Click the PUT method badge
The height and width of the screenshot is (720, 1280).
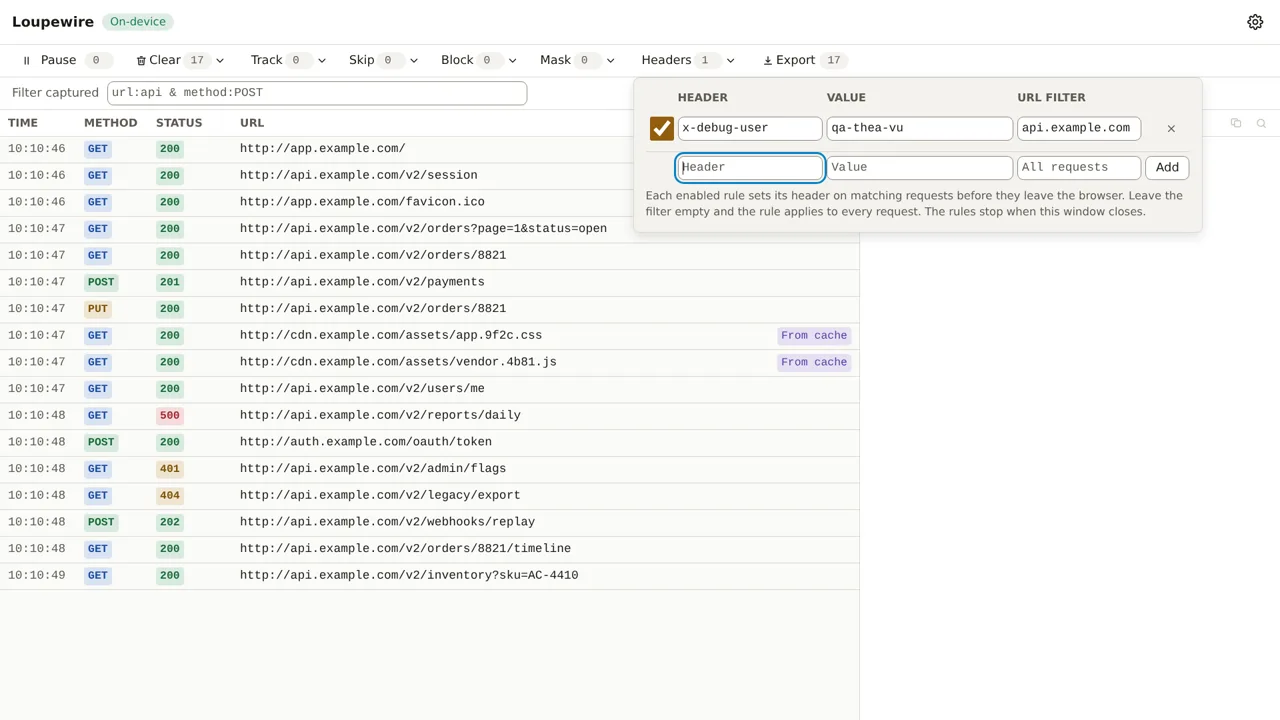point(98,309)
